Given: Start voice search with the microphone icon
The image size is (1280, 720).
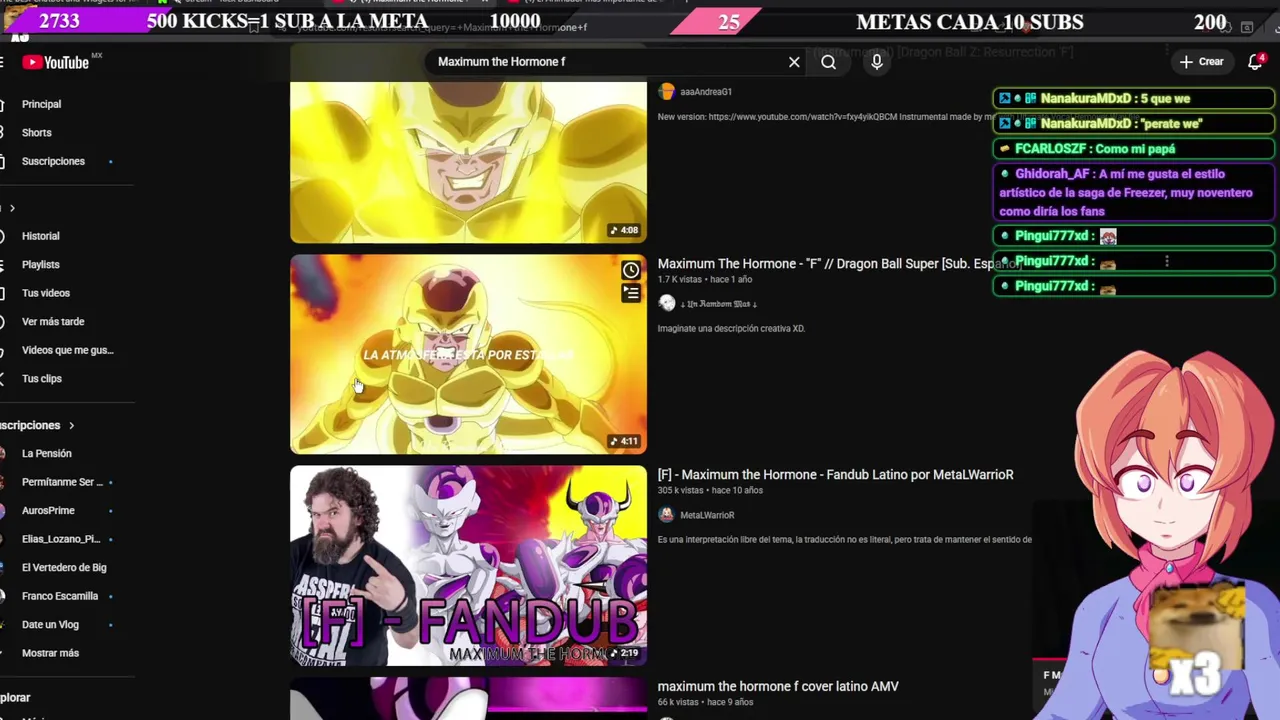Looking at the screenshot, I should (x=876, y=62).
